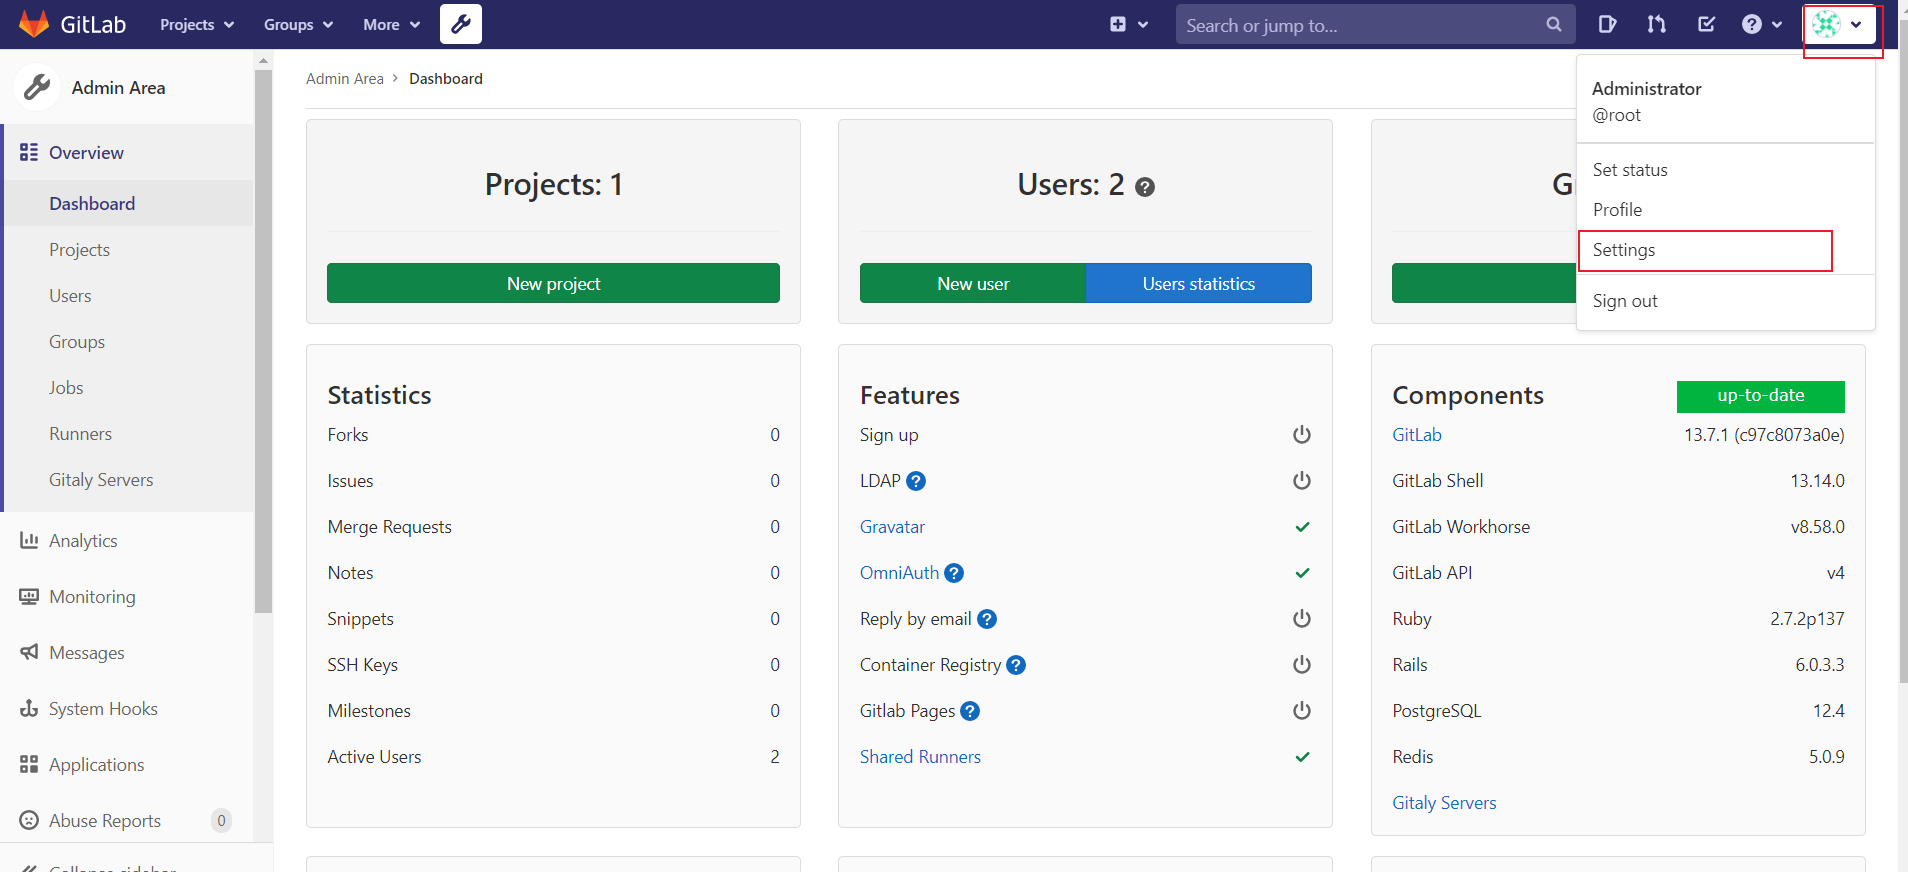The width and height of the screenshot is (1908, 872).
Task: Expand the Groups dropdown in navbar
Action: pos(298,24)
